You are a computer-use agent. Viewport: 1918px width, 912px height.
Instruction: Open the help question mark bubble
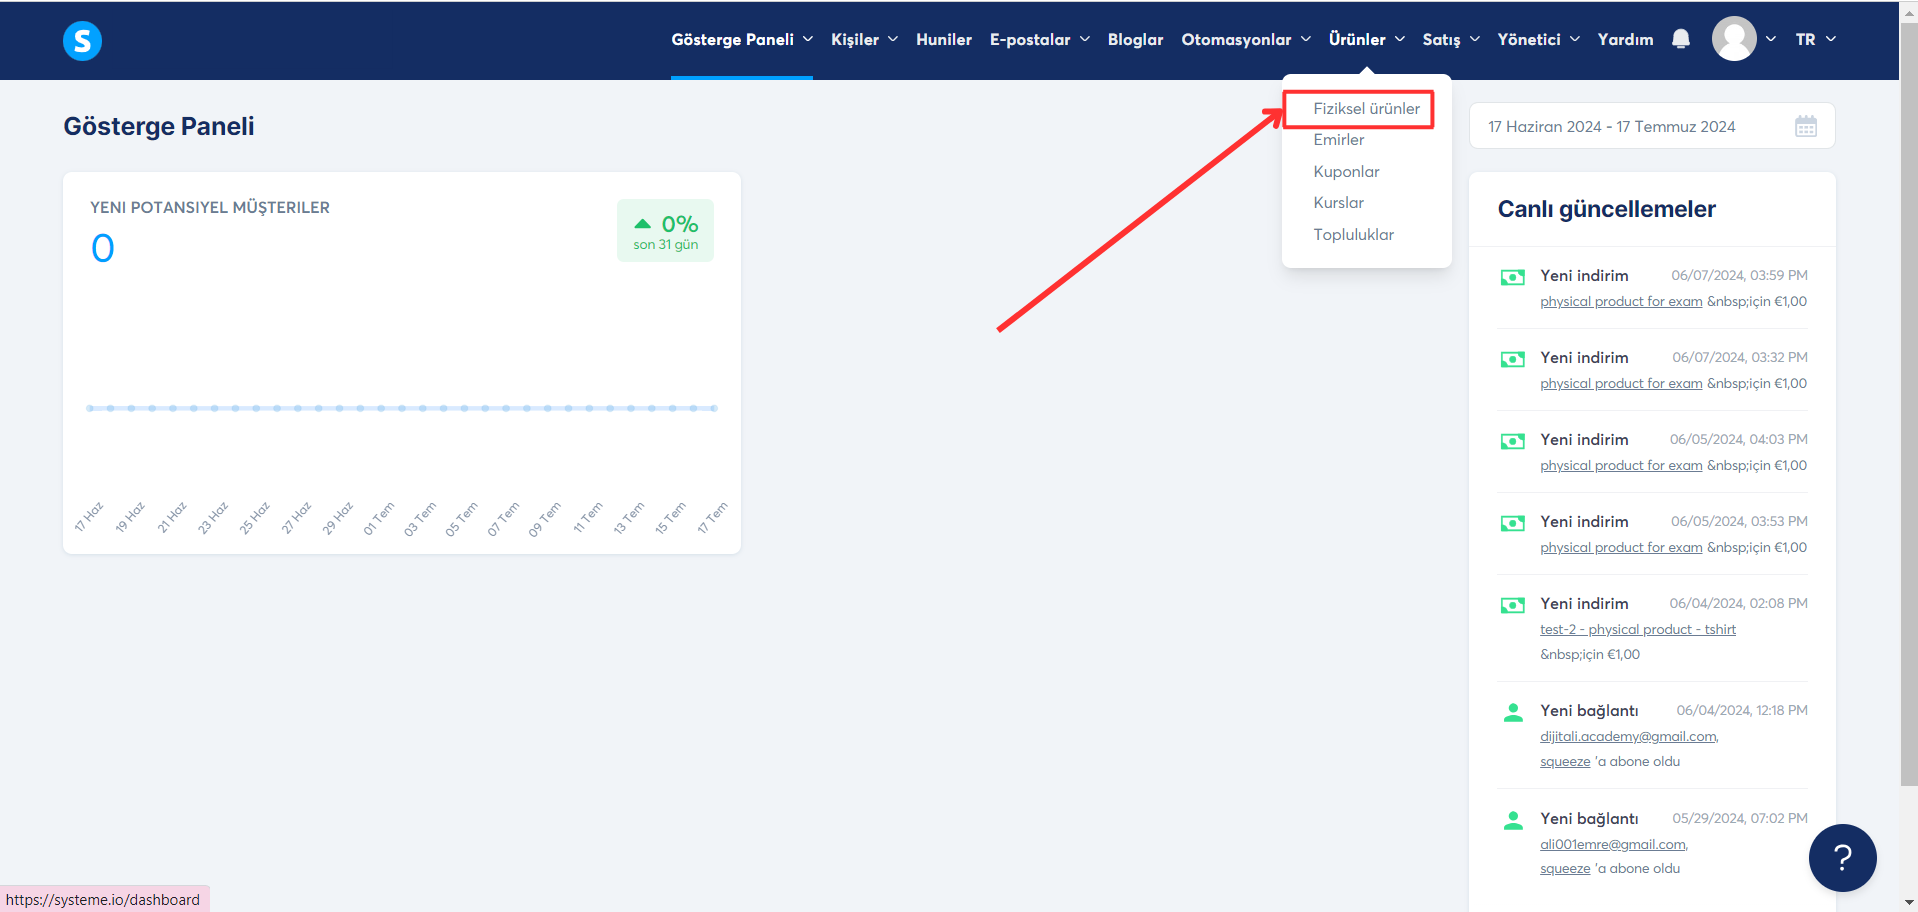[1842, 857]
